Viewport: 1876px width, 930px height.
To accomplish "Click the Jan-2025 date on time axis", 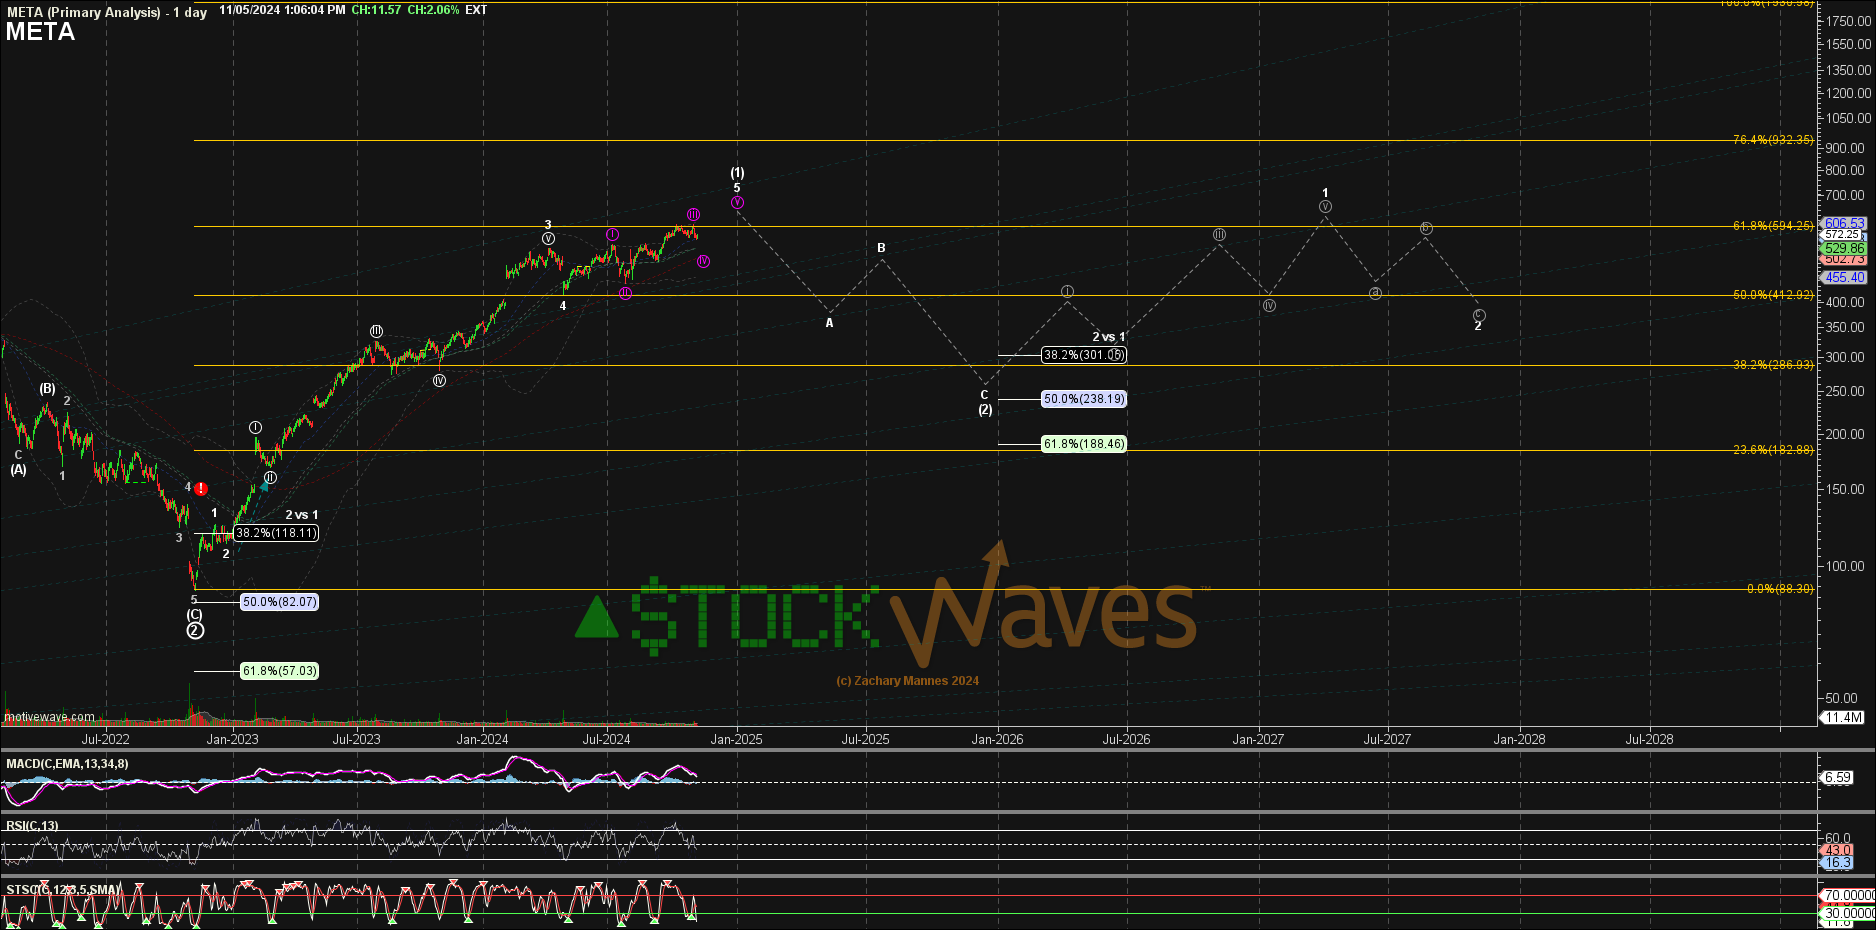I will pos(736,740).
